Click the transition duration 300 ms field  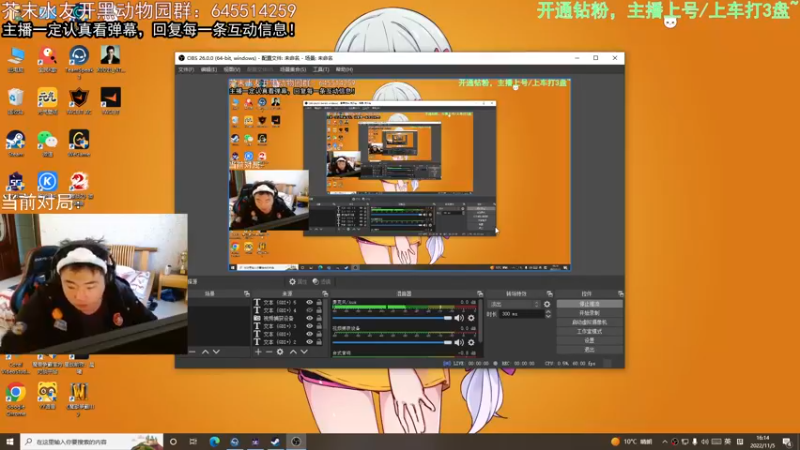pyautogui.click(x=521, y=314)
